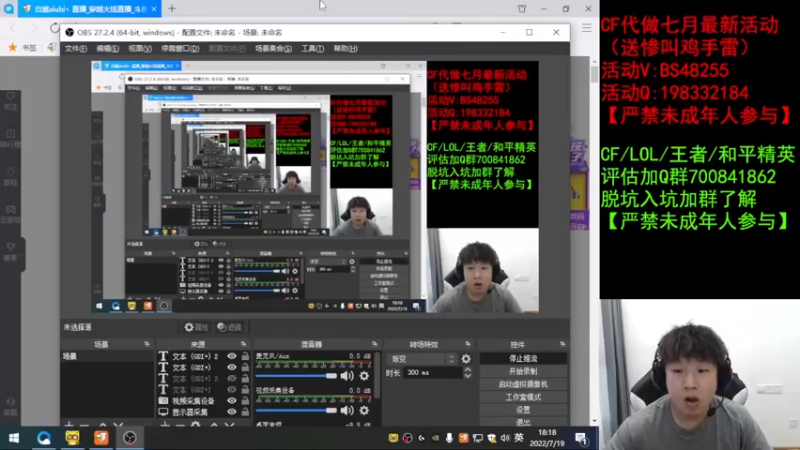
Task: Toggle lock on top 文本 (GDI+) 2 source
Action: 245,356
